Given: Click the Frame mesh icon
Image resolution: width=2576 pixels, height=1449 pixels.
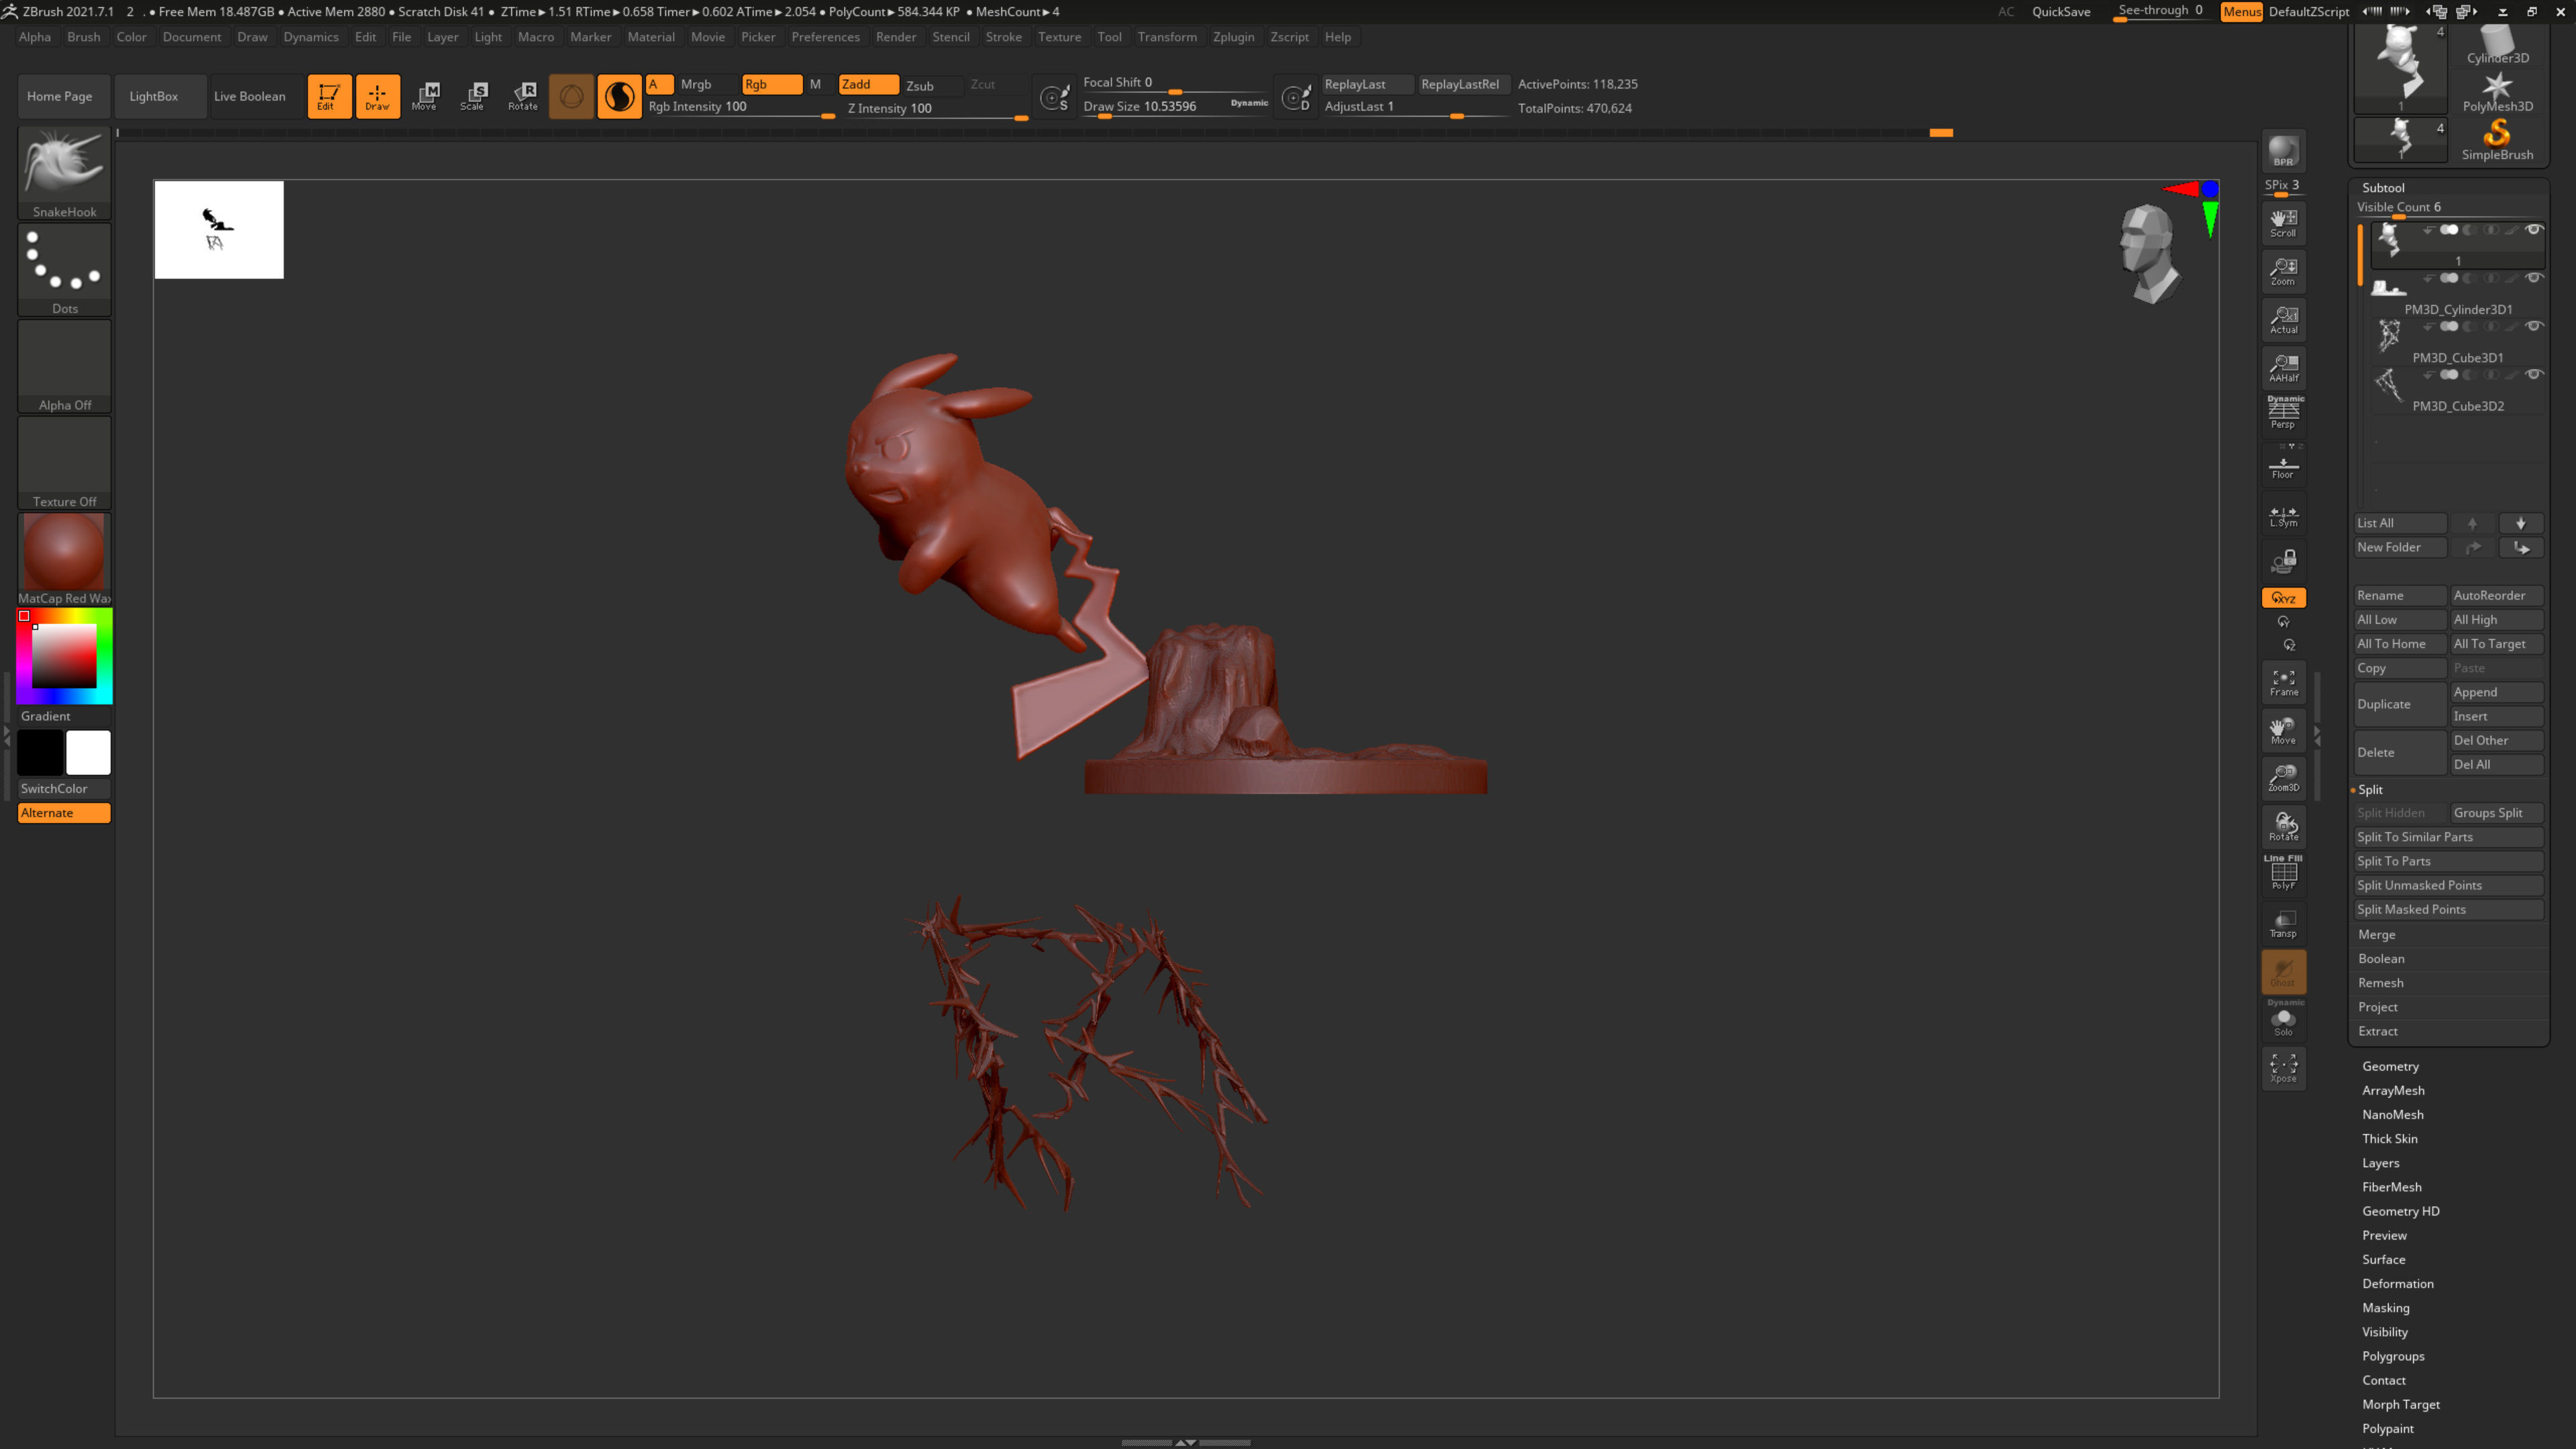Looking at the screenshot, I should (2283, 682).
